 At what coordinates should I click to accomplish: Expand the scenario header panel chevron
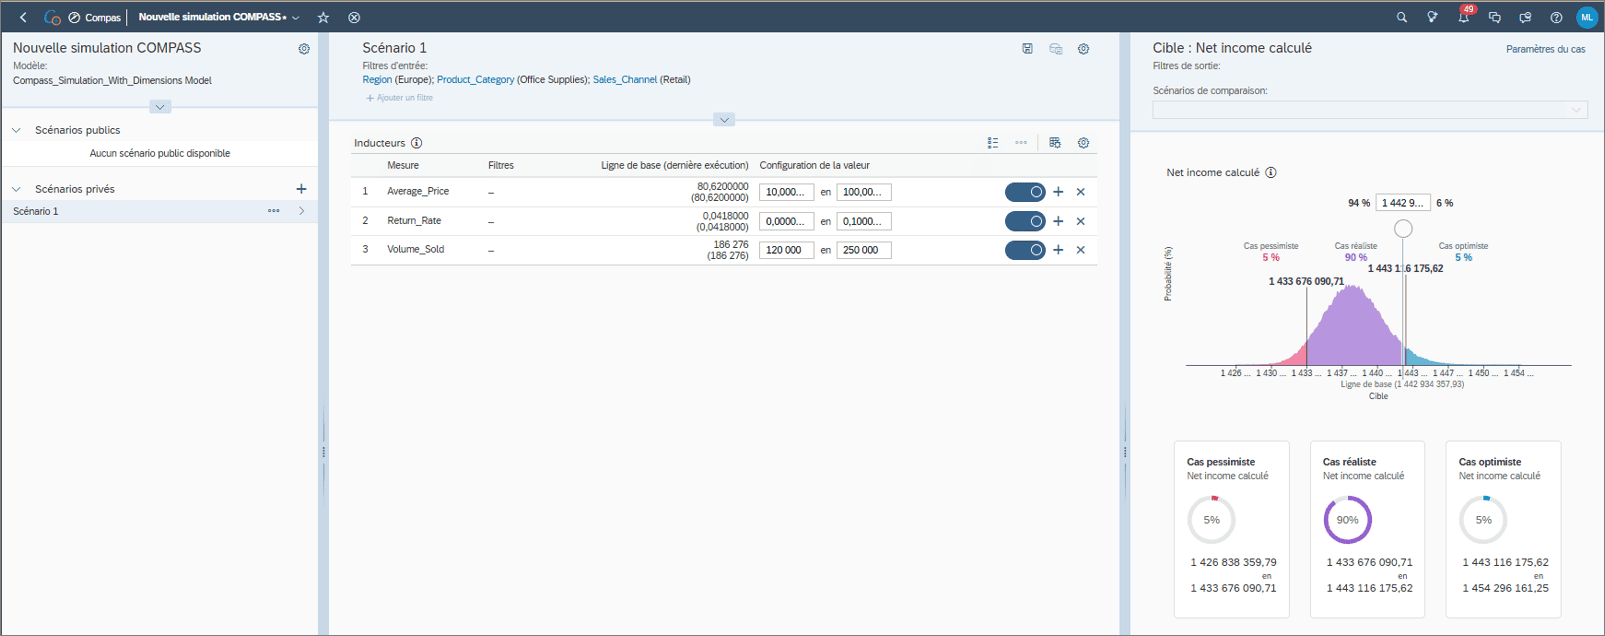[x=724, y=120]
